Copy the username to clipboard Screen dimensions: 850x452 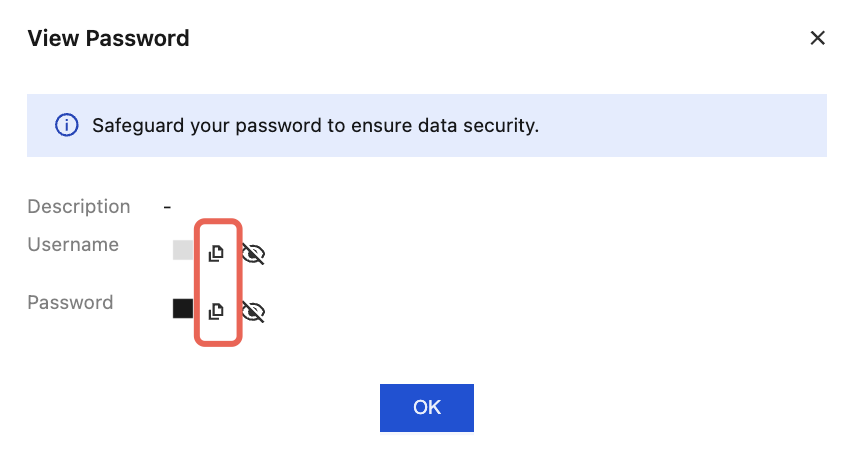(215, 254)
